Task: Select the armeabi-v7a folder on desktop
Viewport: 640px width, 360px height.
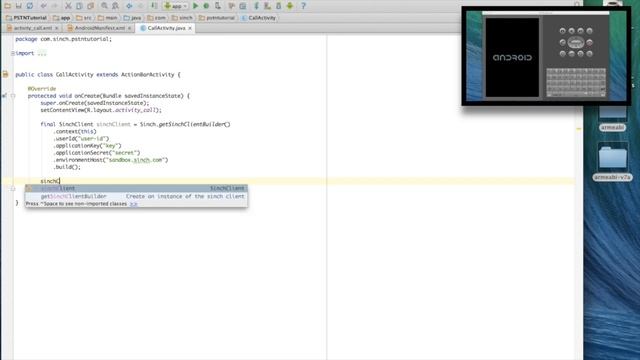Action: pos(612,162)
